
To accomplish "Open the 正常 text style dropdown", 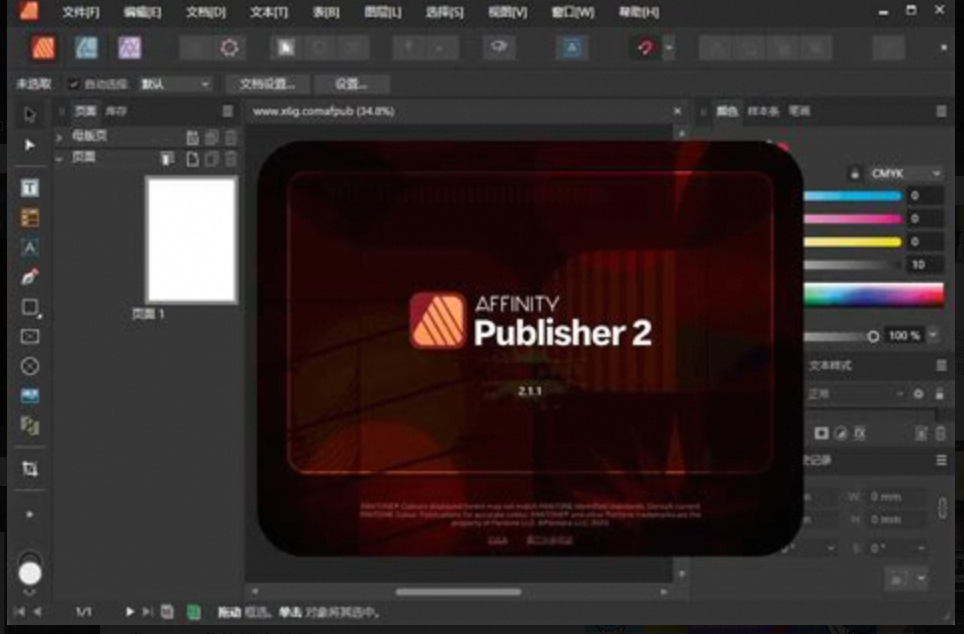I will click(x=856, y=394).
